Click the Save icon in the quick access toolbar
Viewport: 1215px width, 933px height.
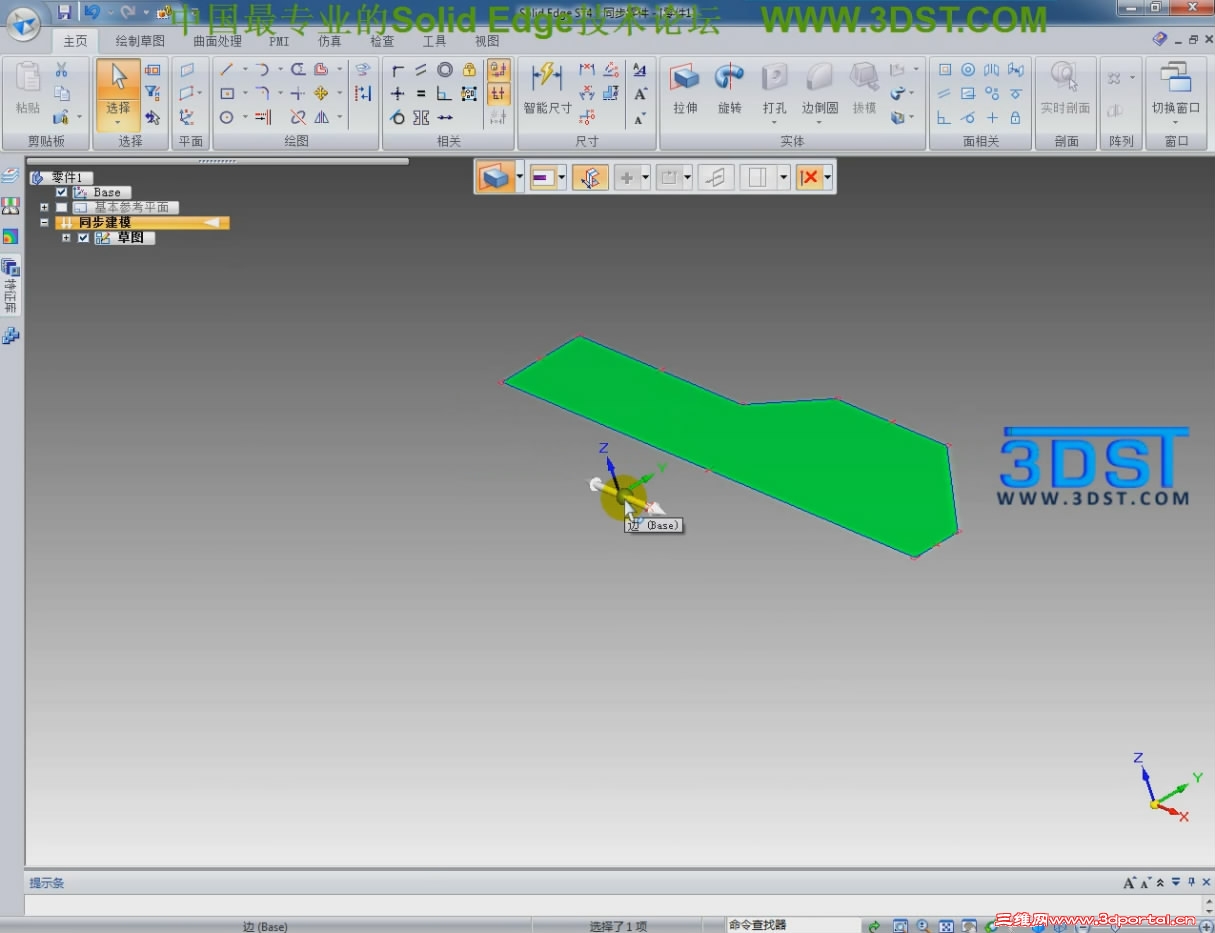click(x=64, y=12)
